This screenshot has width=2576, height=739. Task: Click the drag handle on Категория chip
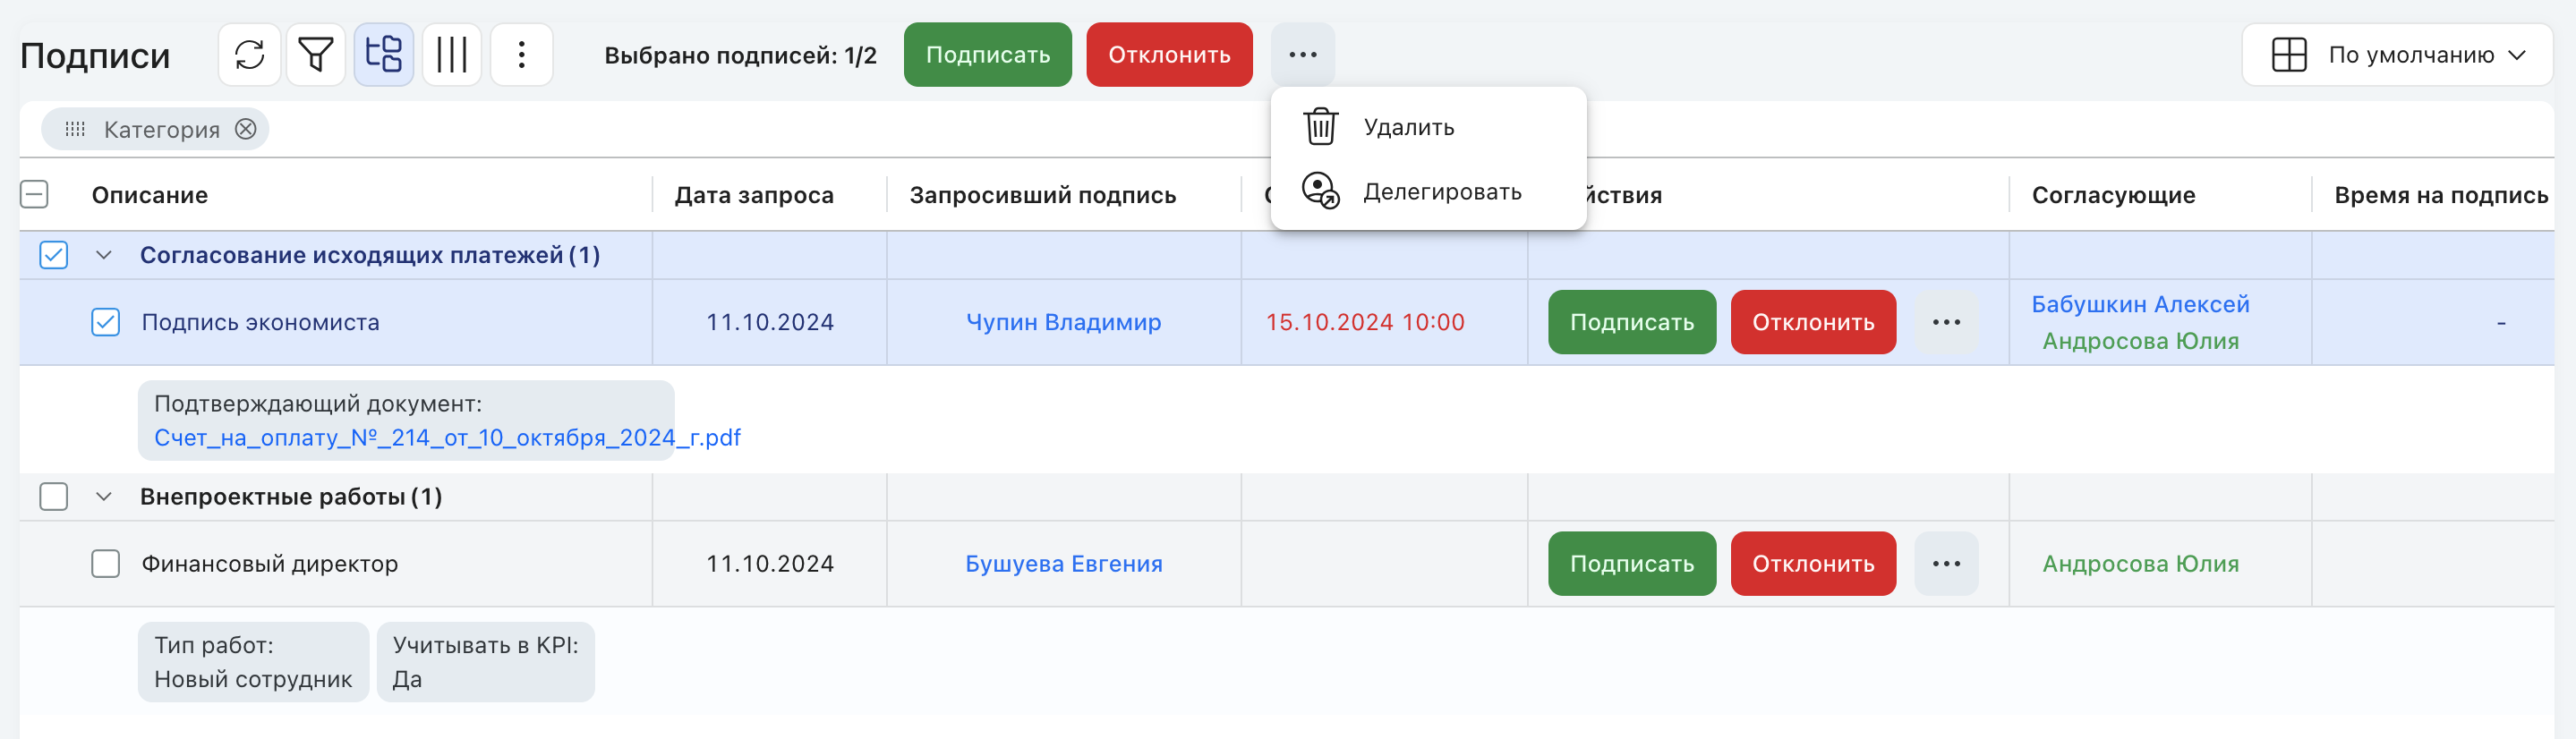[75, 129]
